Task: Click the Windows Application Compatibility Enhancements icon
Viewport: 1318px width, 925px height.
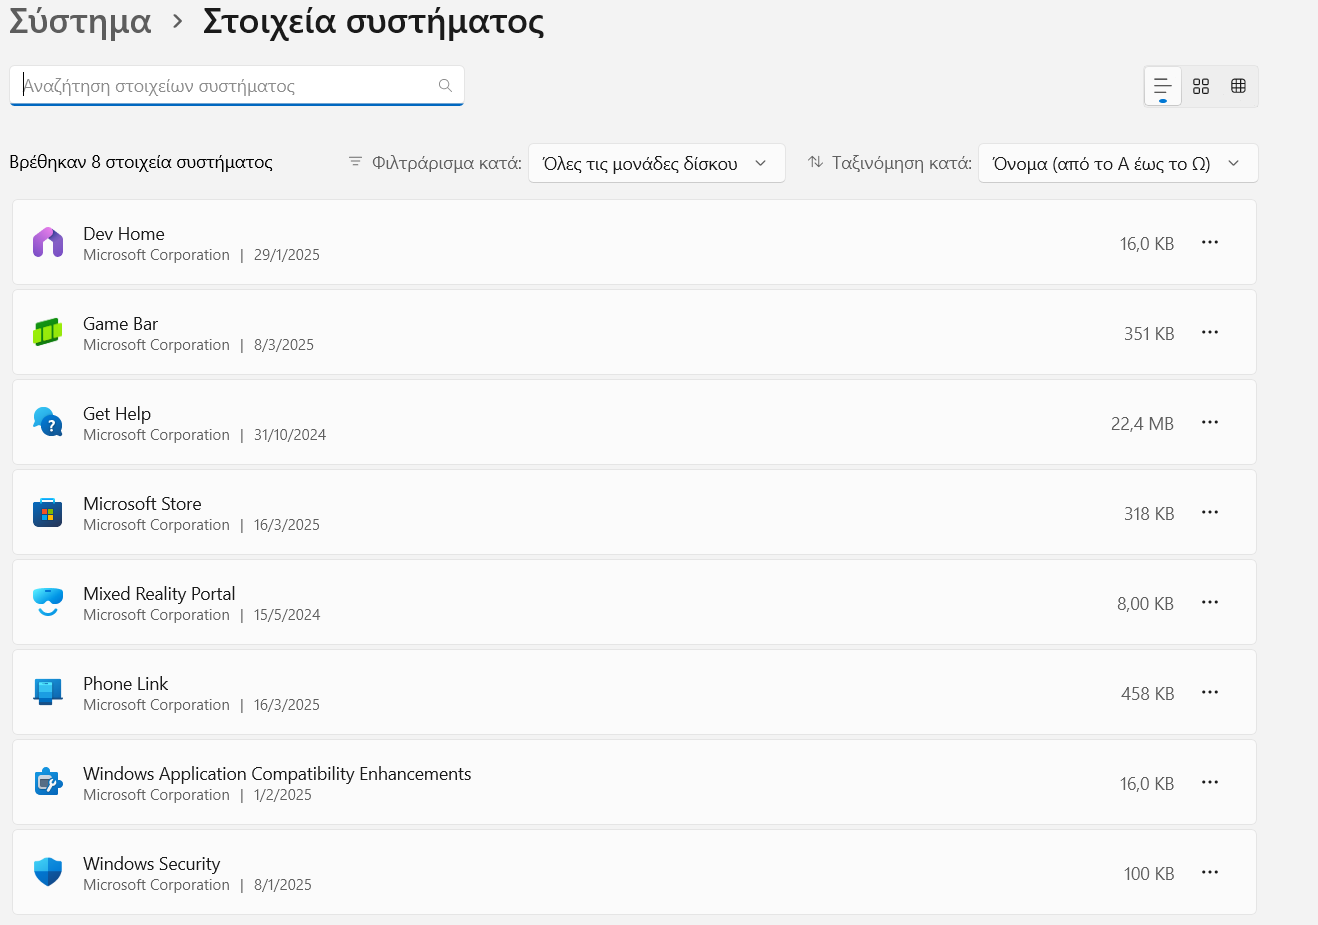Action: [48, 782]
